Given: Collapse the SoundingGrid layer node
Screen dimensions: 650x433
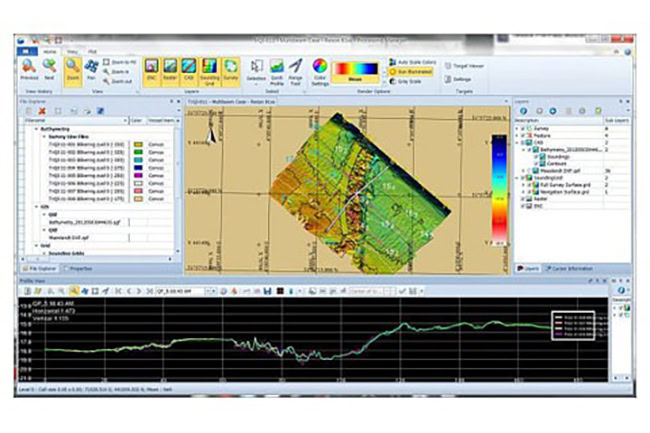Looking at the screenshot, I should pos(517,178).
